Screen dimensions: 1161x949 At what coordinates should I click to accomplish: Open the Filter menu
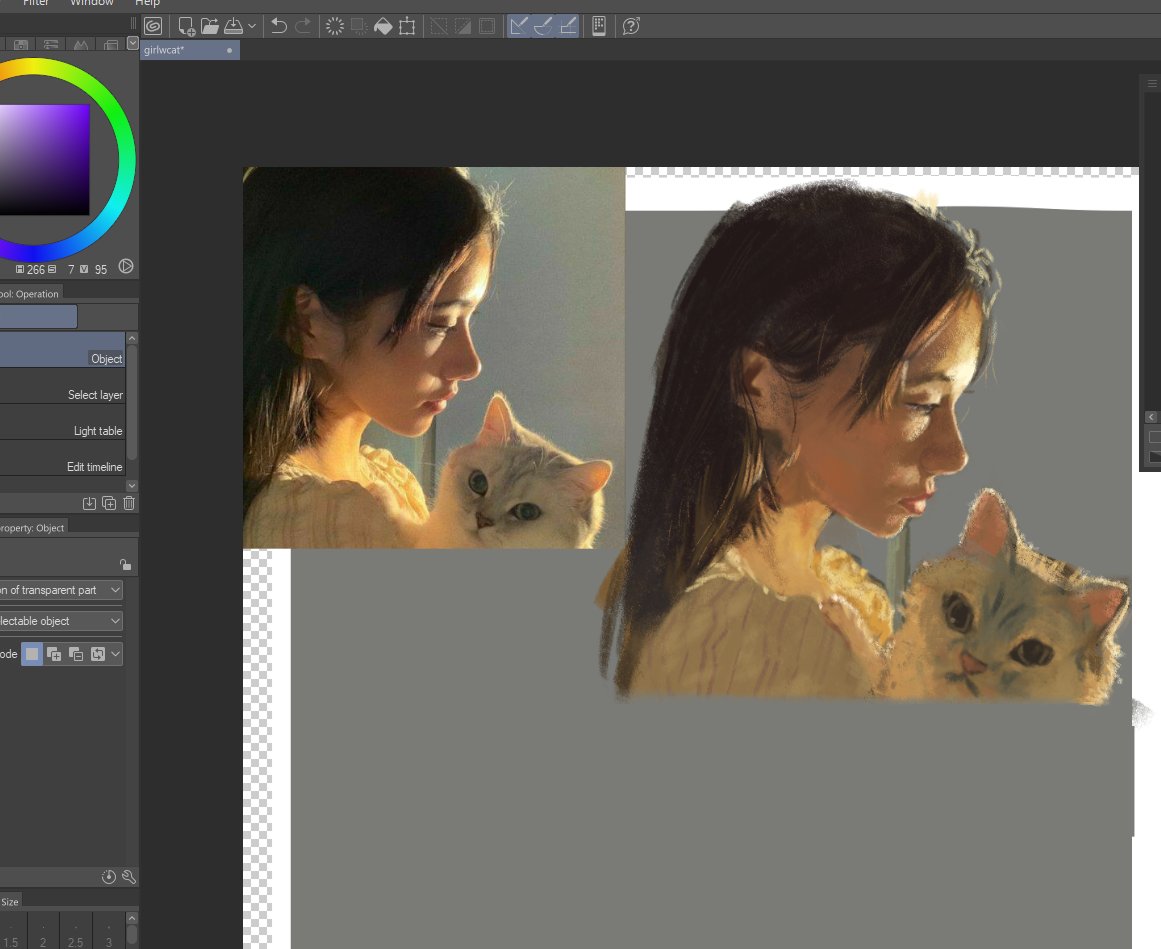click(x=36, y=3)
